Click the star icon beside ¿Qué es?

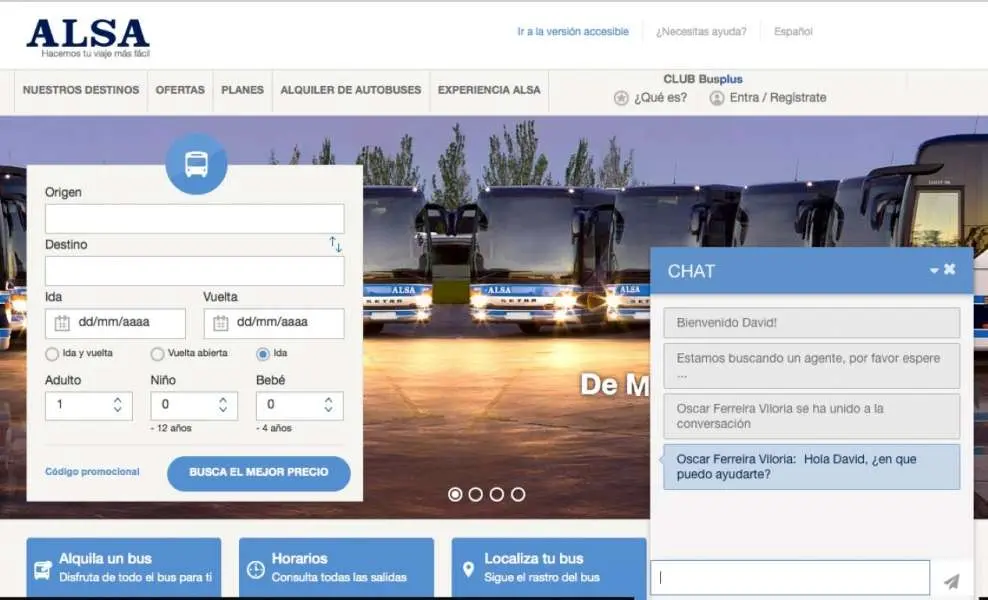[621, 98]
